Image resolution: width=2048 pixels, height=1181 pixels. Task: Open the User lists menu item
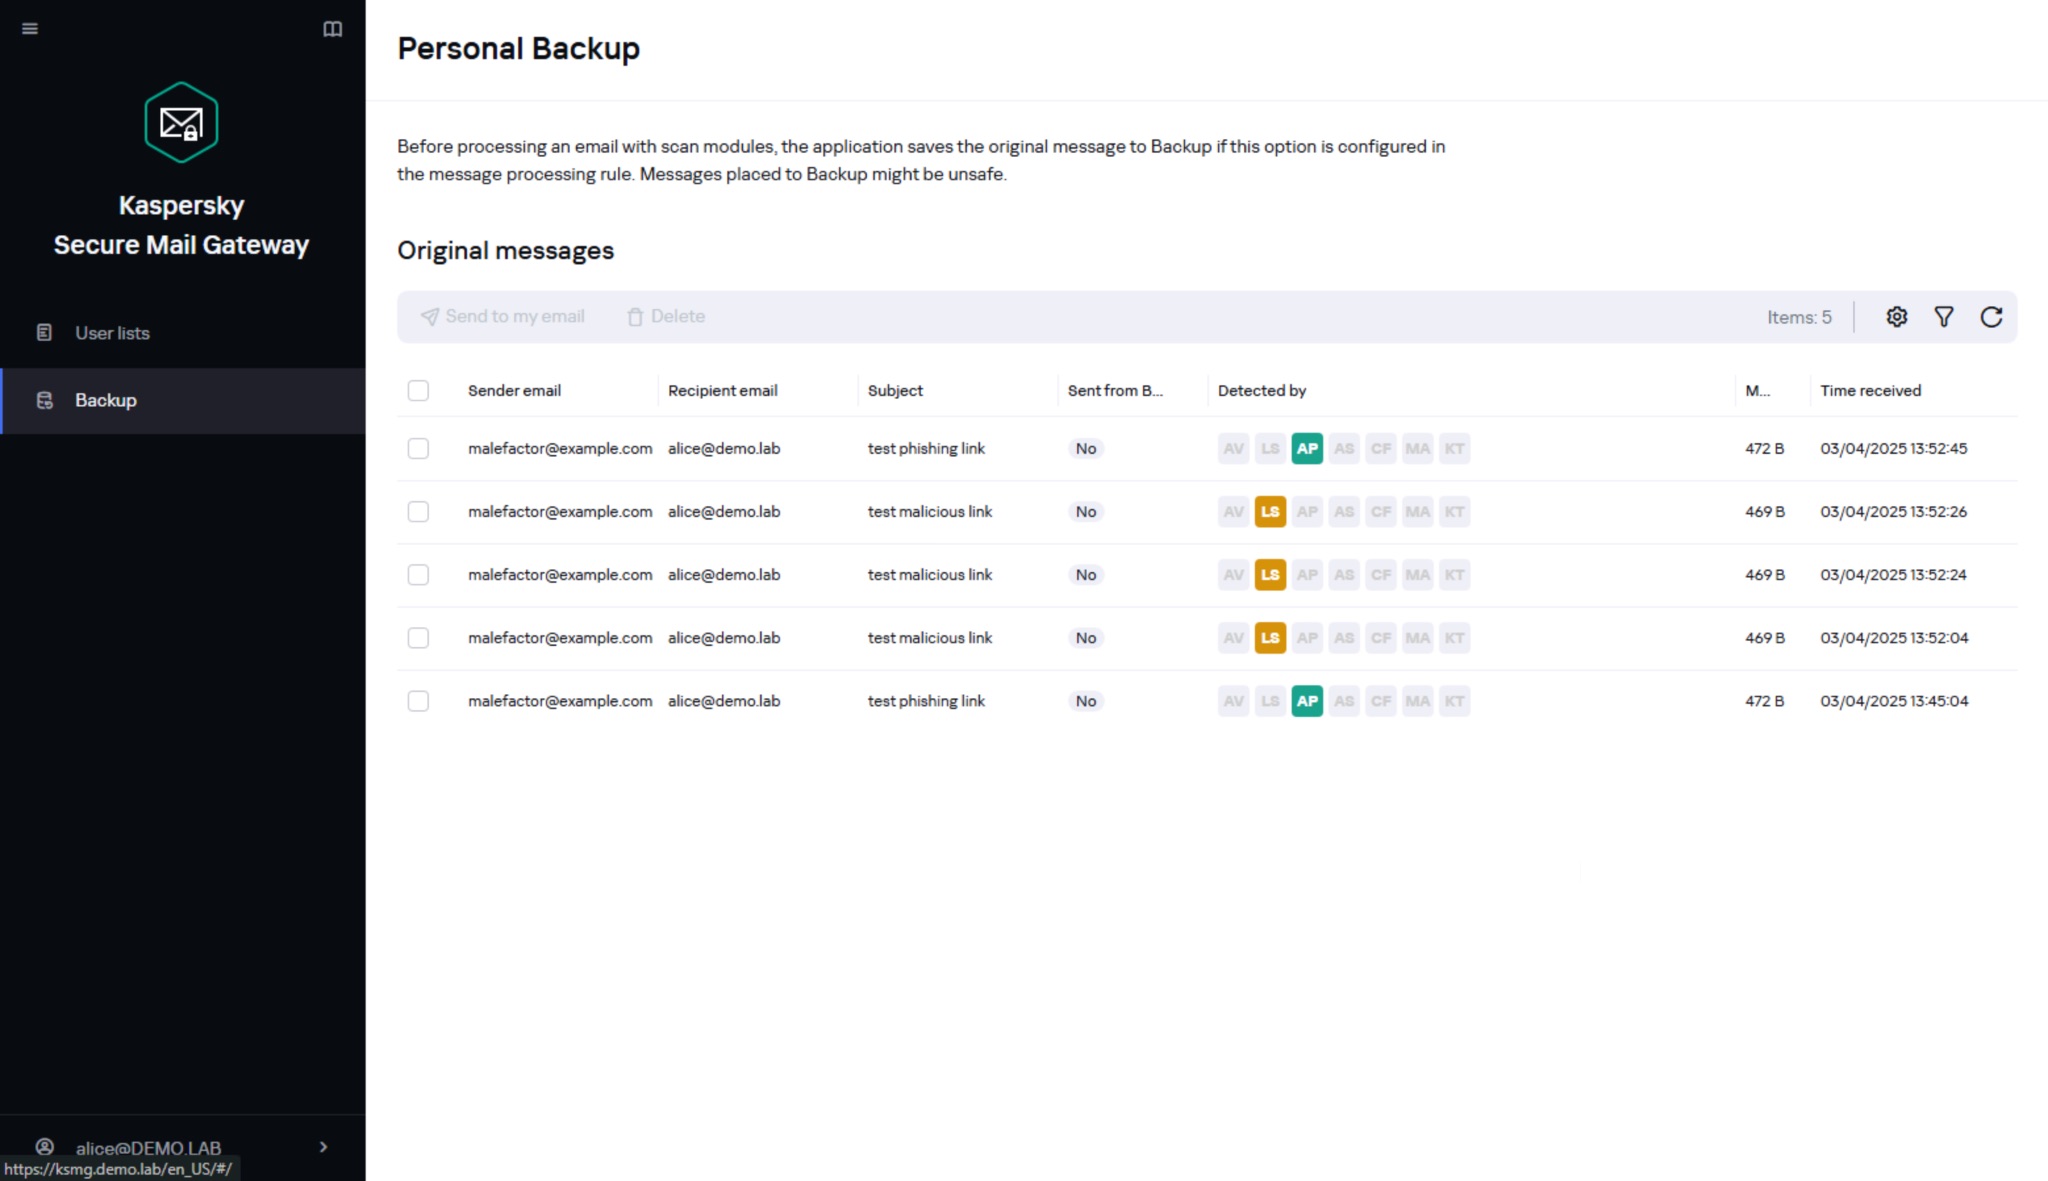pos(112,333)
